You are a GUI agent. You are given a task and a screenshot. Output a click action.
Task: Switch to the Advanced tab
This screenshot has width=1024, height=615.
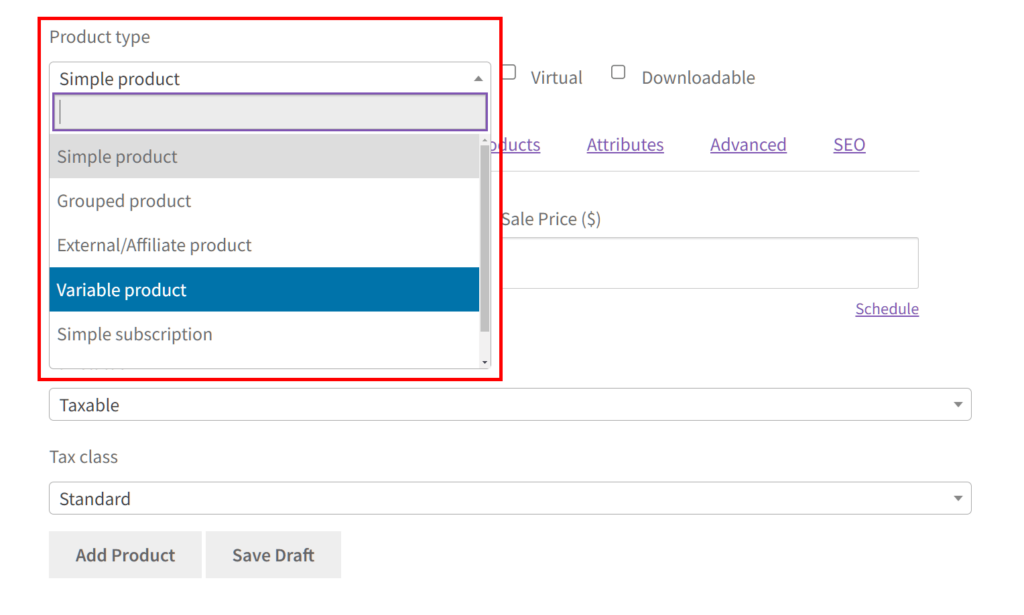748,145
